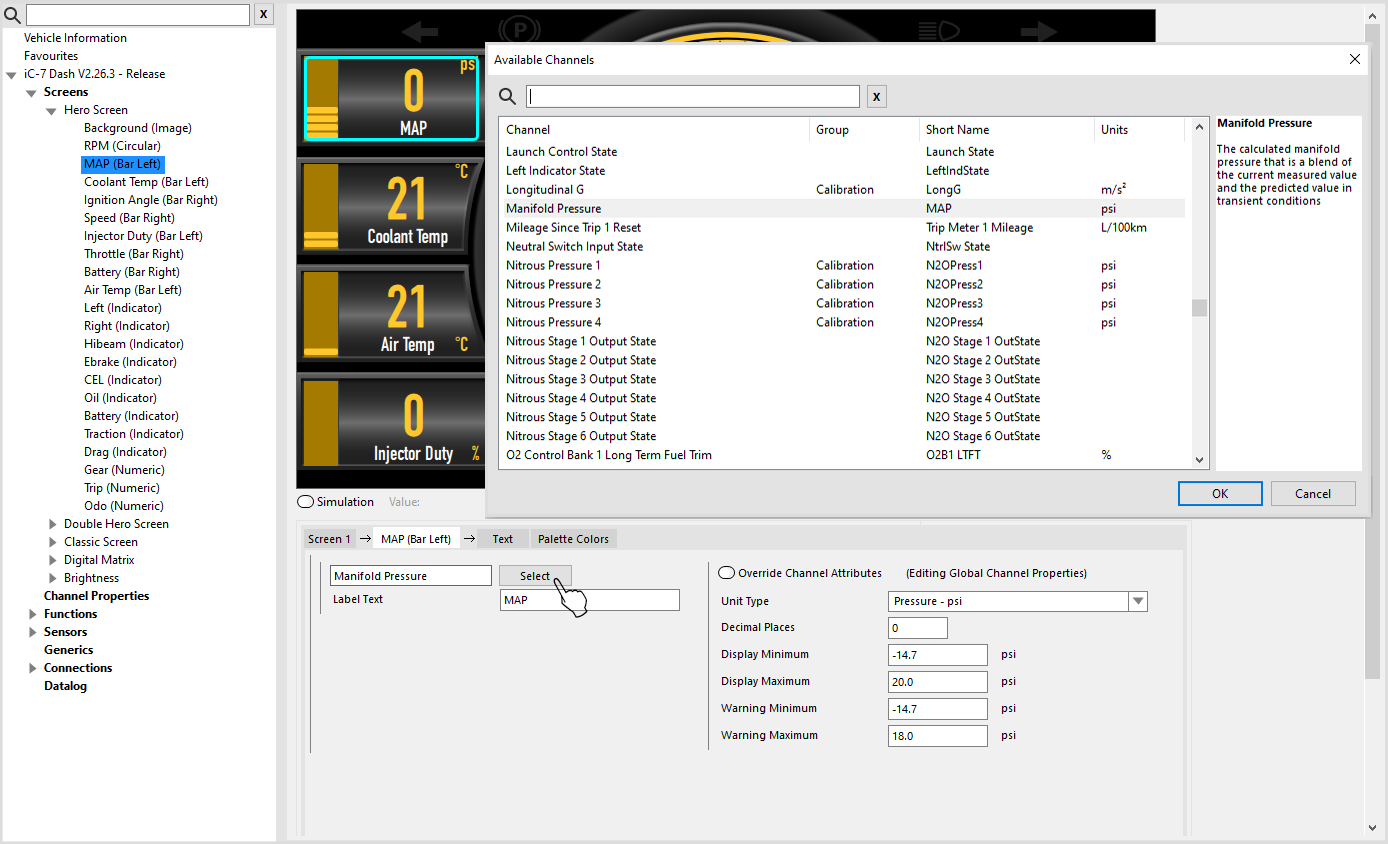Select Throttle (Bar Right) tree item
This screenshot has width=1388, height=844.
click(x=133, y=254)
